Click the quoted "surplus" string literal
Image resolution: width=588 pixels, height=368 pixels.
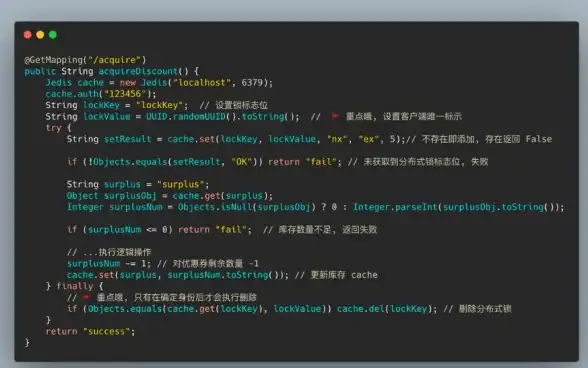(x=180, y=184)
